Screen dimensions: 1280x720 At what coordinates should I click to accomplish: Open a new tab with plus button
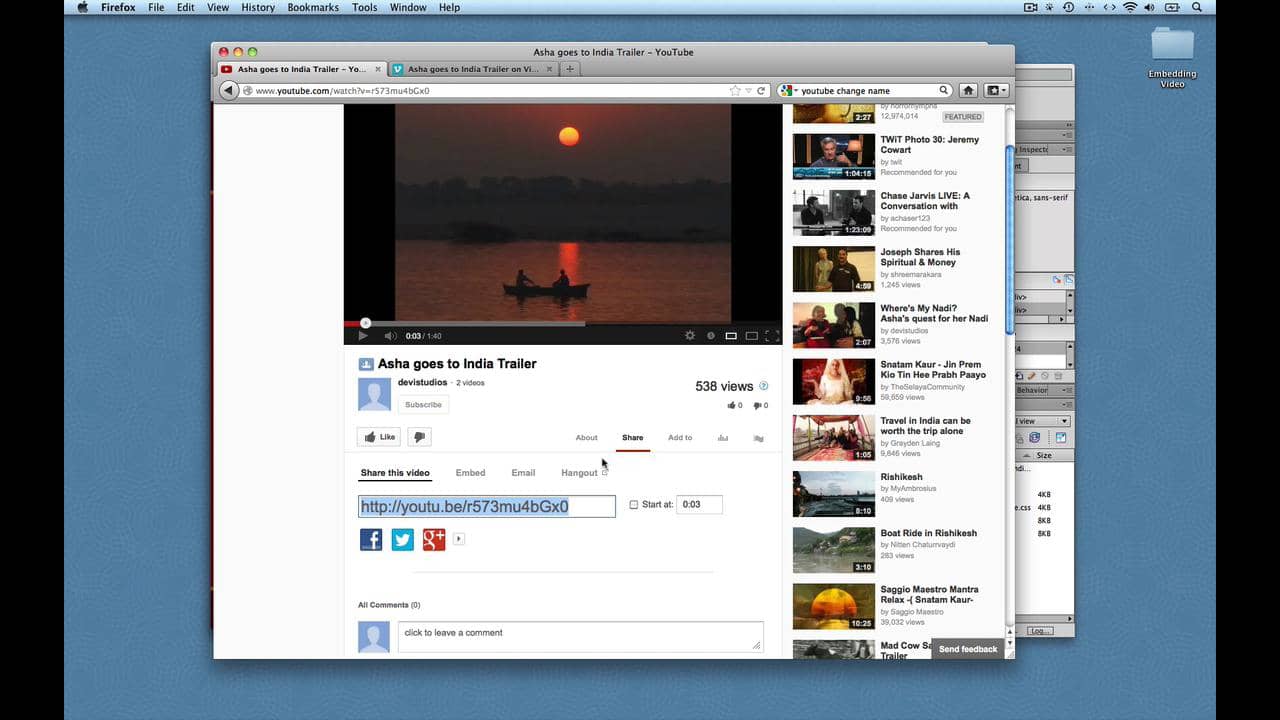point(569,69)
